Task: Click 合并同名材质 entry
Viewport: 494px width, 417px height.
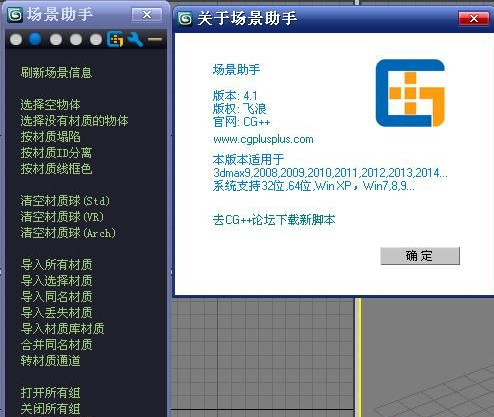Action: 56,344
